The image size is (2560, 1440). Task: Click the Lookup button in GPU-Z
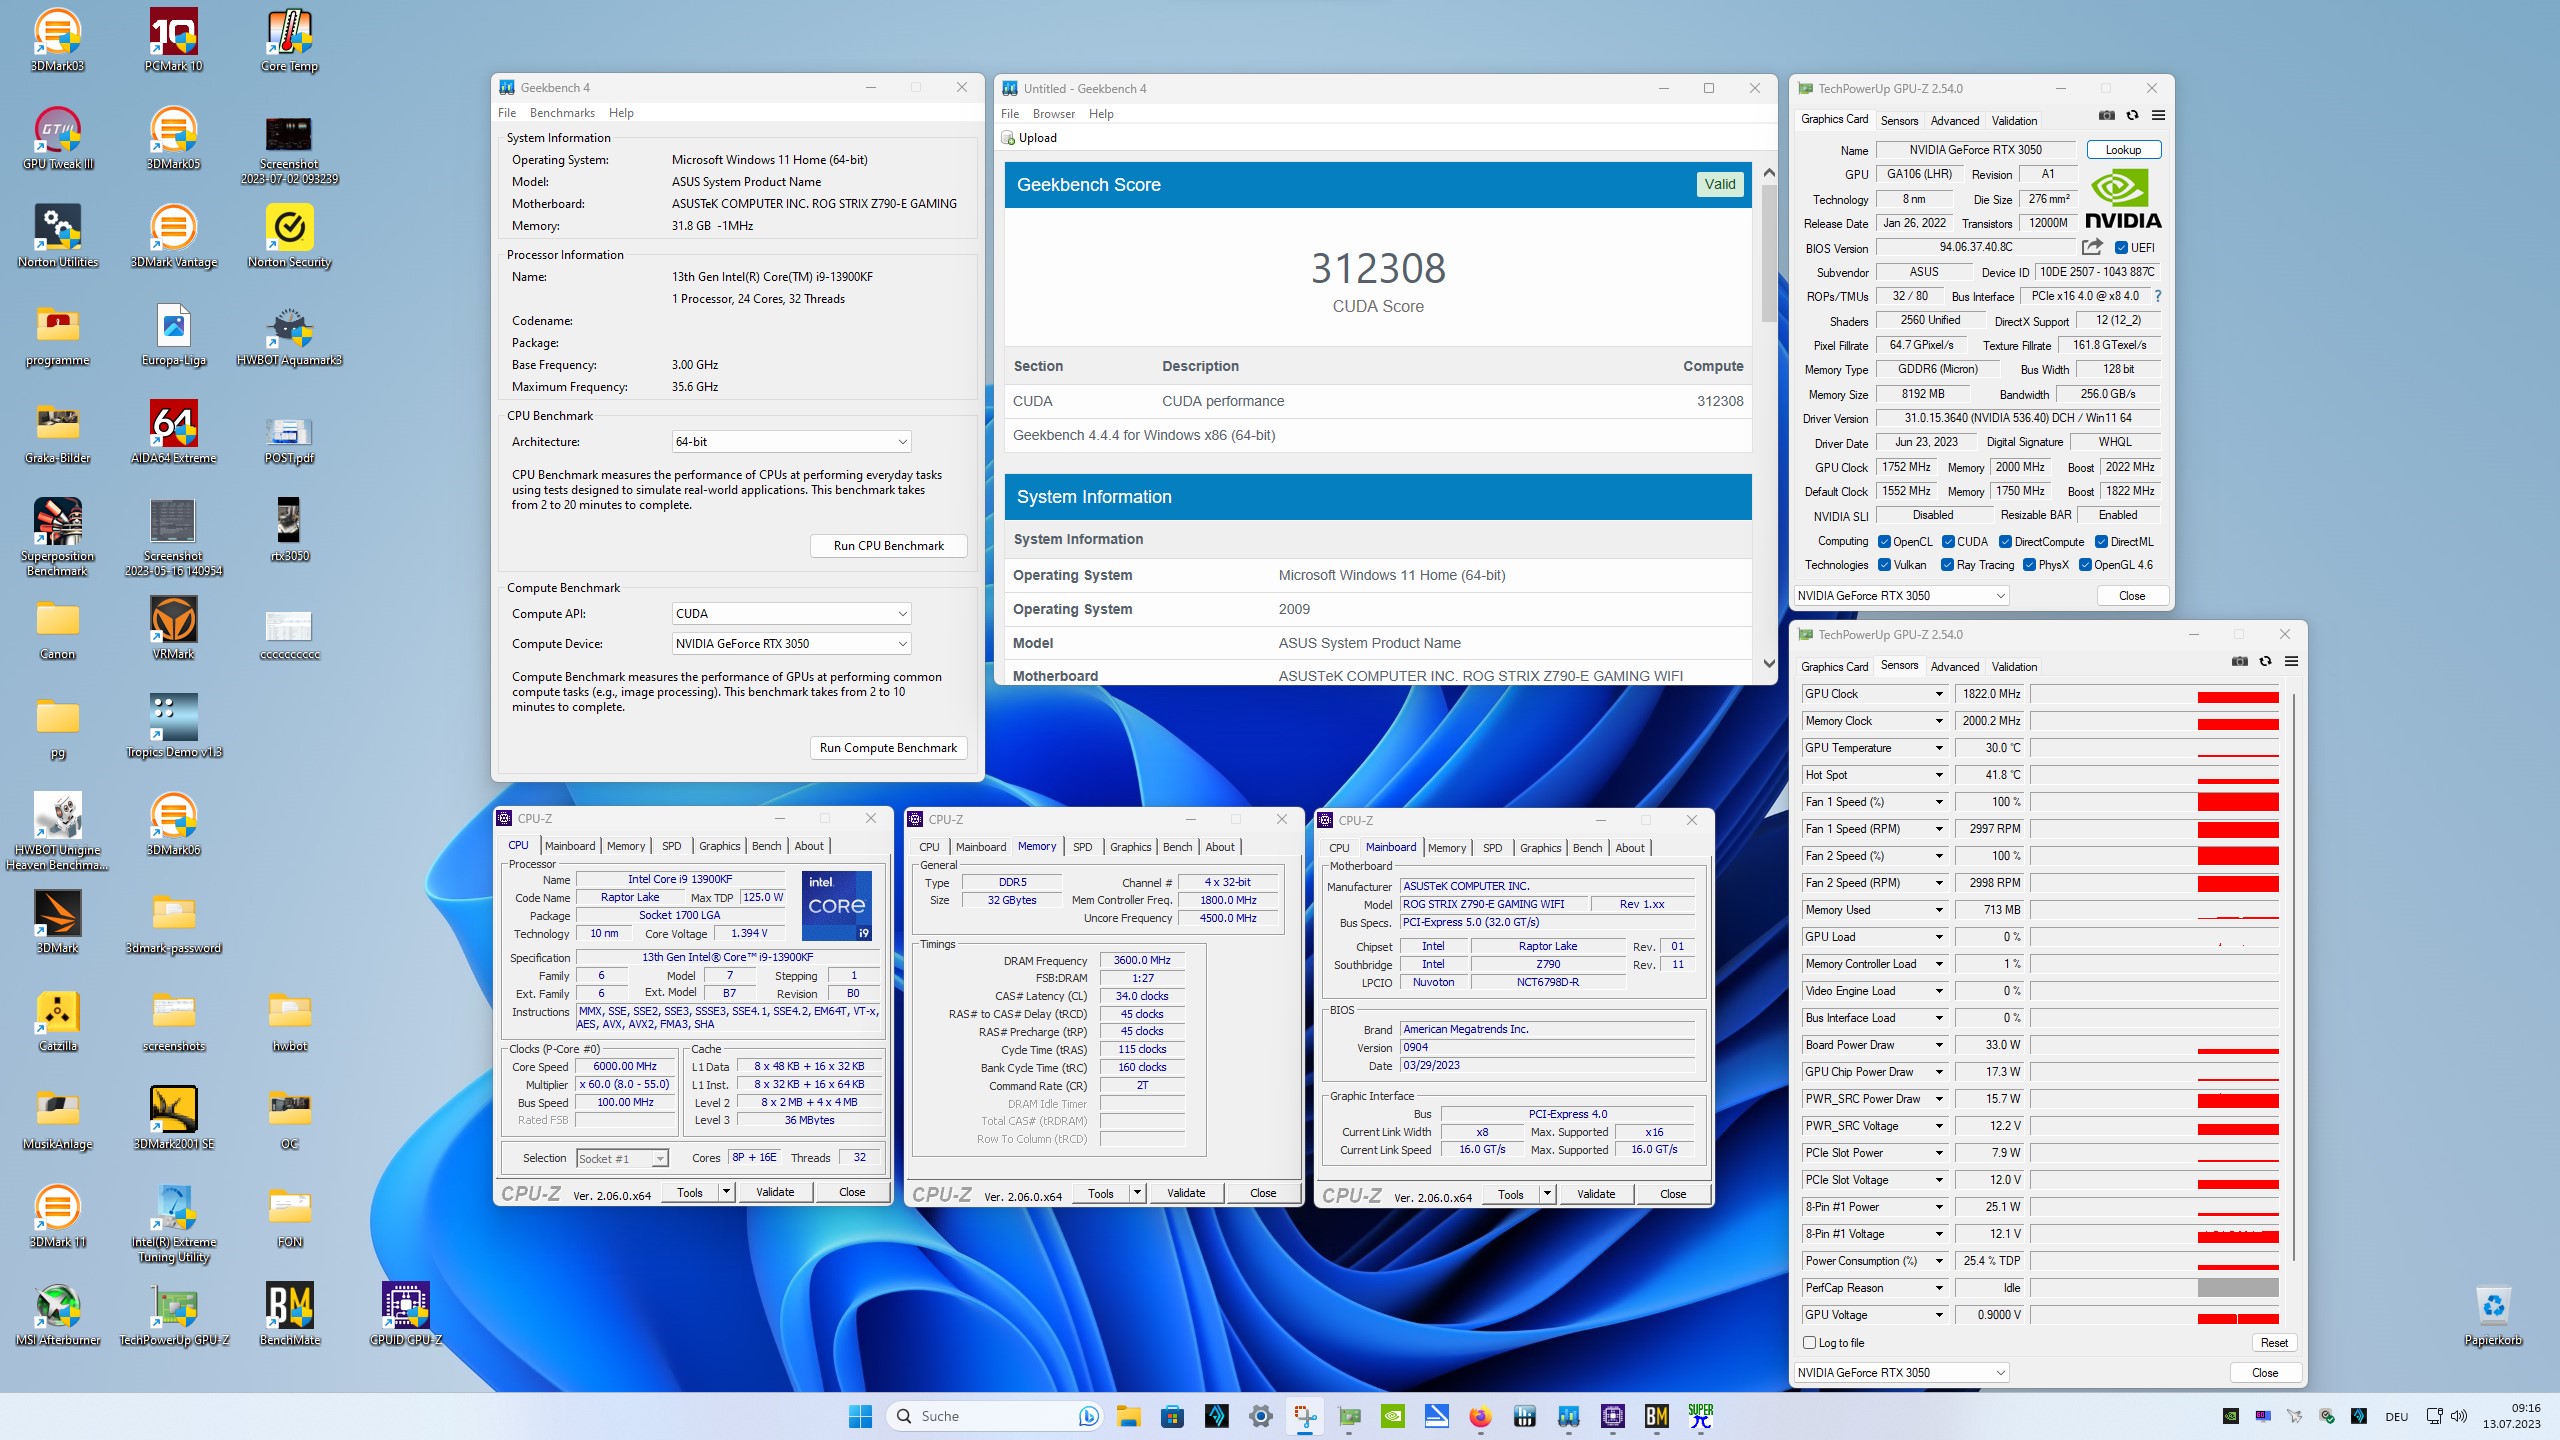(2123, 150)
